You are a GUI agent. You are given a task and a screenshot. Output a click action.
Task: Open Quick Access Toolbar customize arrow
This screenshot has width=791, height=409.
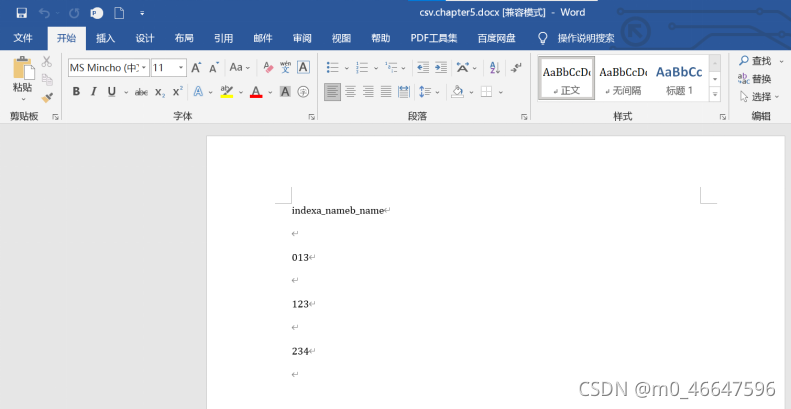(142, 14)
